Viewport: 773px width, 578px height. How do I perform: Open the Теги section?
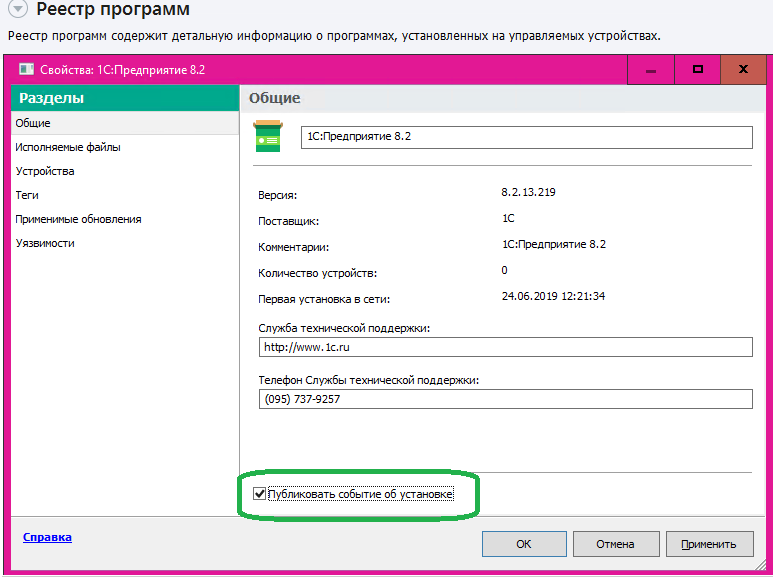(x=125, y=195)
